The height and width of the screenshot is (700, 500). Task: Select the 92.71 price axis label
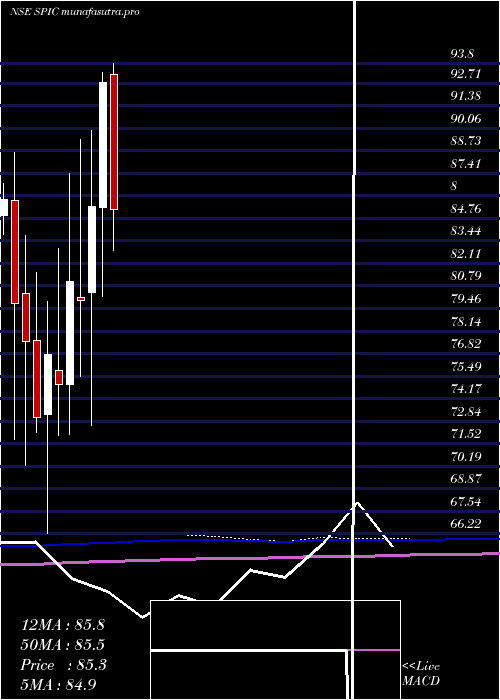(466, 74)
